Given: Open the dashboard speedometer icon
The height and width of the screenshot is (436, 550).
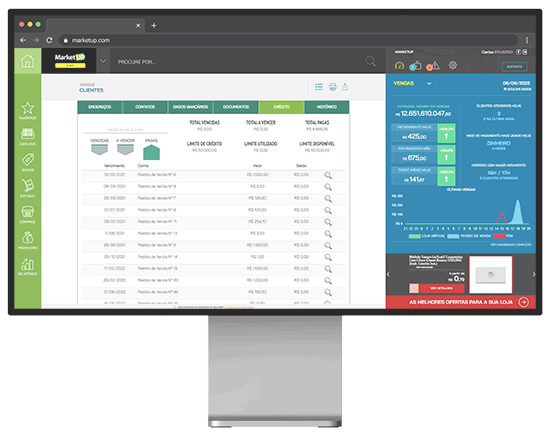Looking at the screenshot, I should tap(399, 66).
